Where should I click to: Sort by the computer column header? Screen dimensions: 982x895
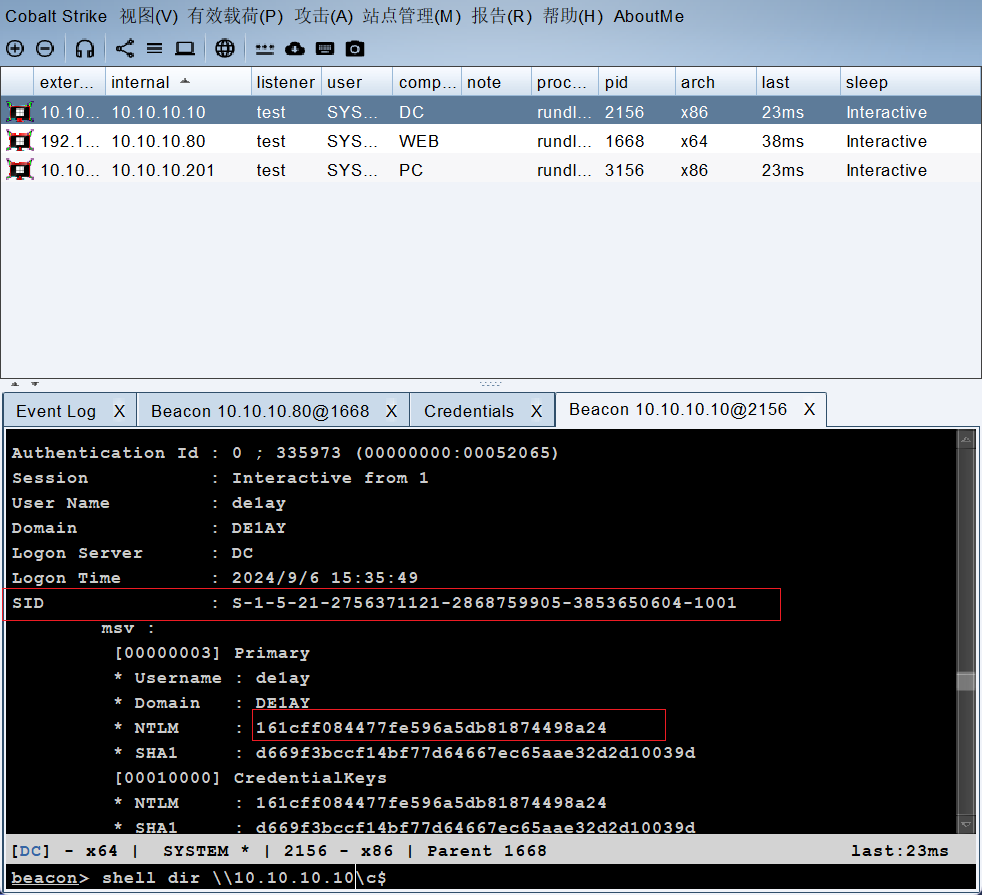coord(427,82)
